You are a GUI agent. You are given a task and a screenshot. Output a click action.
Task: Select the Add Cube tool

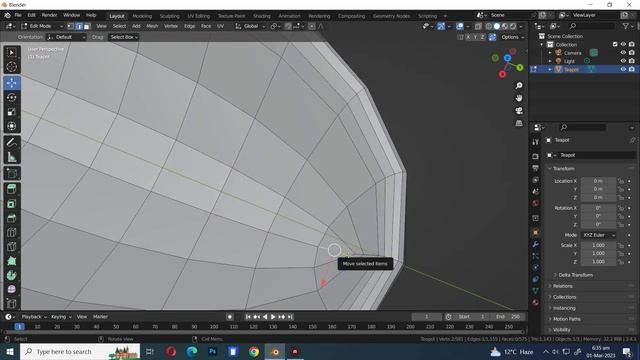click(x=11, y=173)
